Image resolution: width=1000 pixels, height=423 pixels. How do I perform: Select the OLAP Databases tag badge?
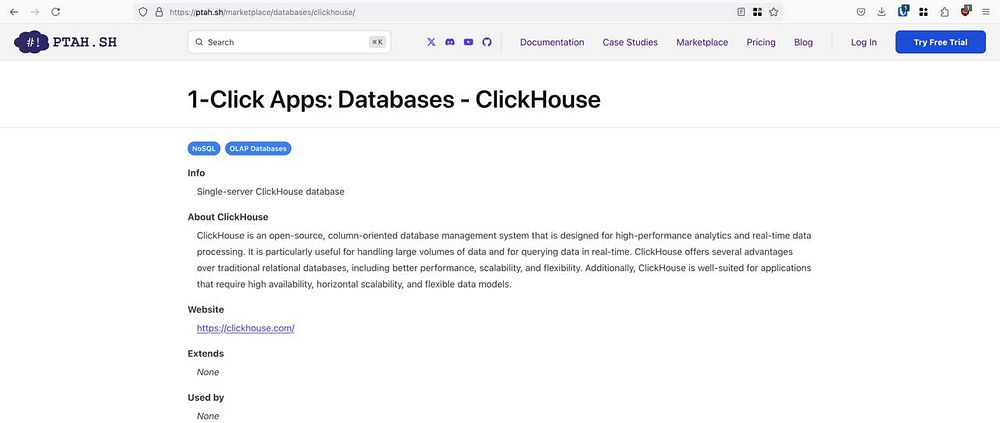click(258, 149)
